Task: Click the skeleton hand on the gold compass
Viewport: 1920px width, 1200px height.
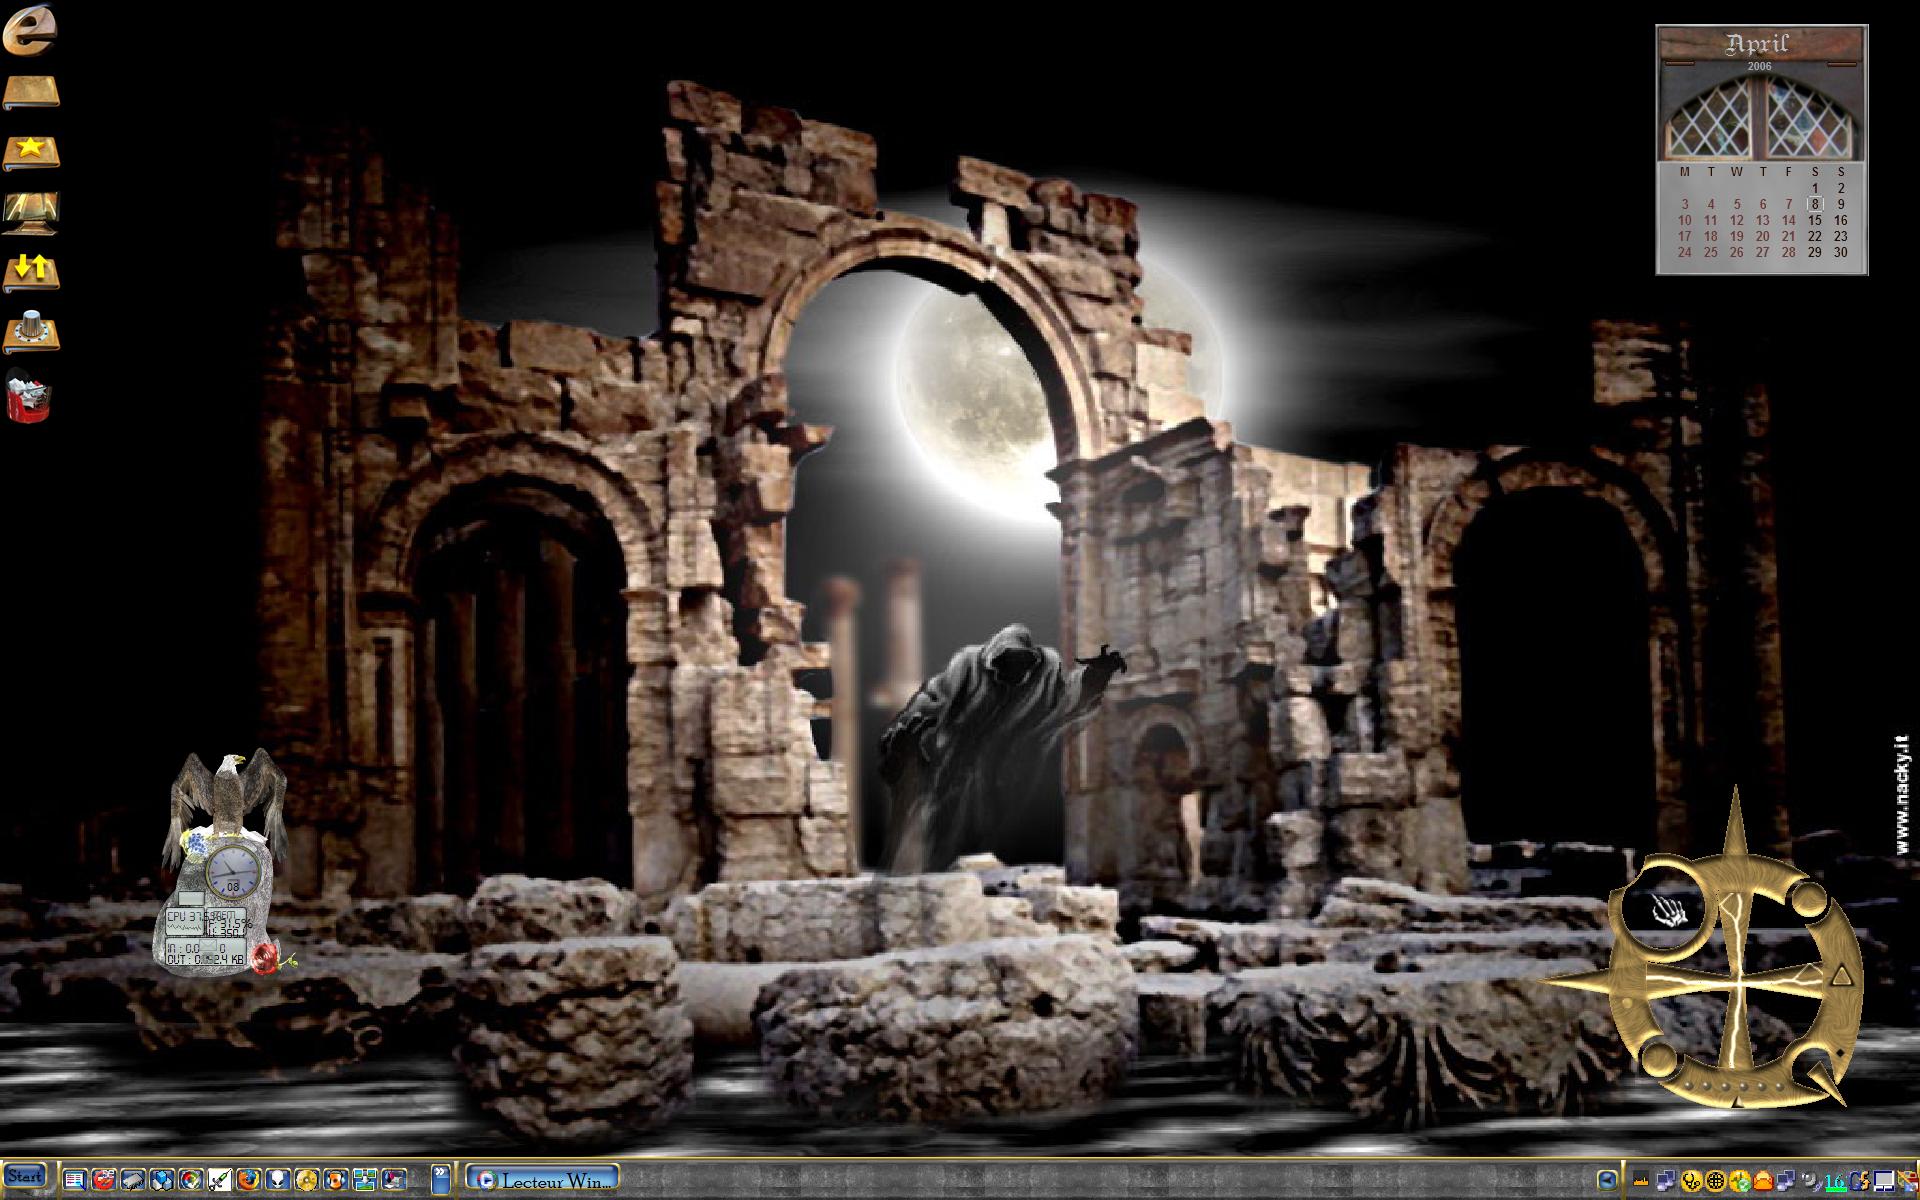Action: [1666, 911]
